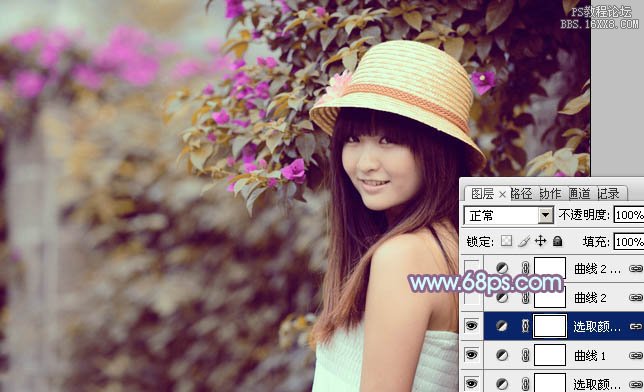Select the 曲线 2 layer name
The width and height of the screenshot is (644, 392).
click(590, 297)
